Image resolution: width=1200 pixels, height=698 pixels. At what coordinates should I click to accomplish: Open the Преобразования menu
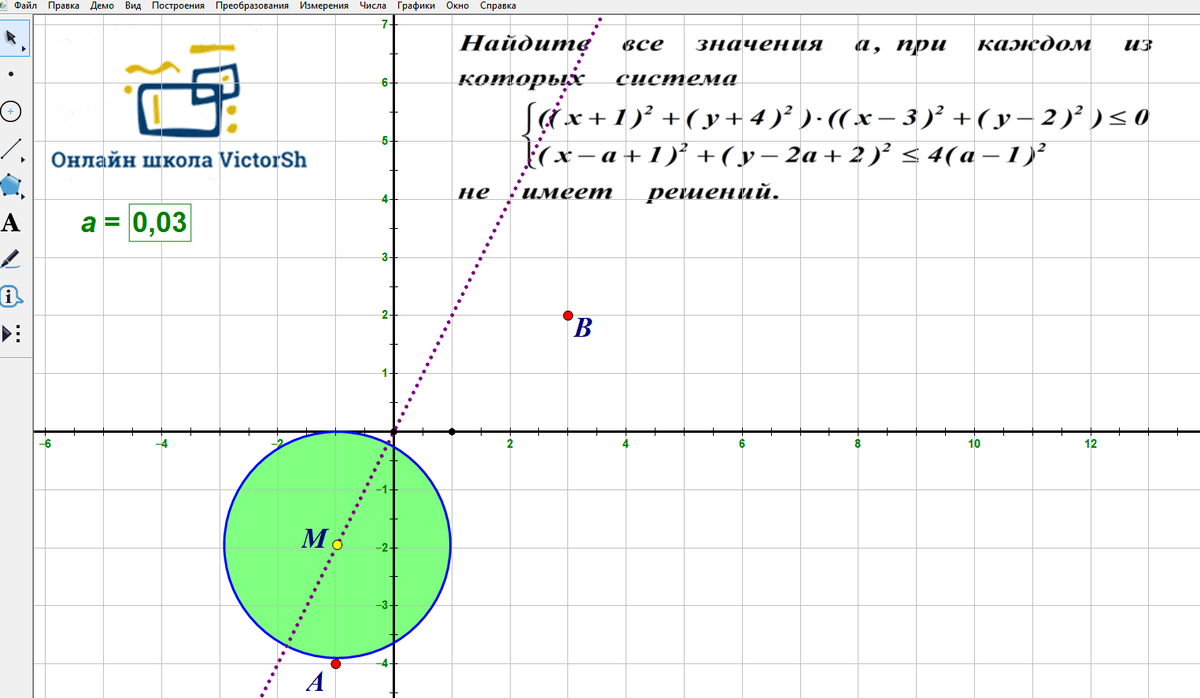tap(254, 5)
